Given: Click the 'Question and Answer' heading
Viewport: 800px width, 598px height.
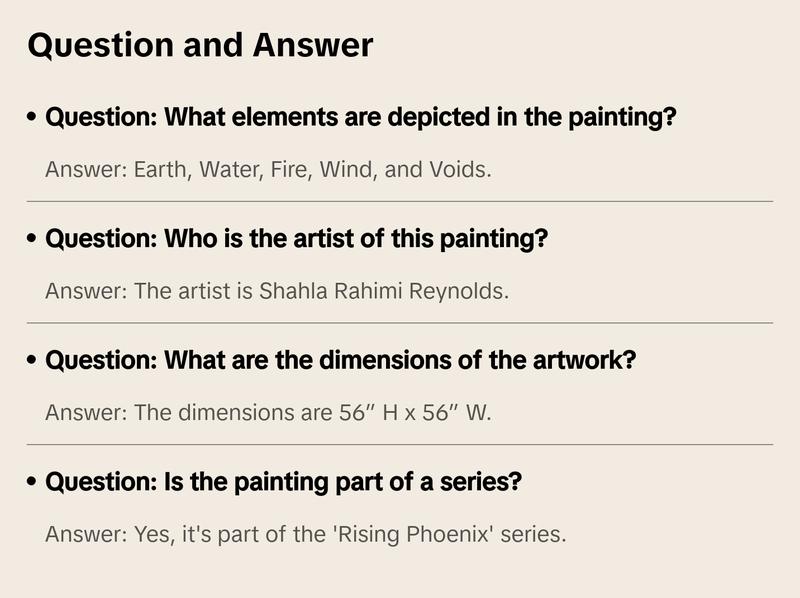Looking at the screenshot, I should pyautogui.click(x=200, y=45).
